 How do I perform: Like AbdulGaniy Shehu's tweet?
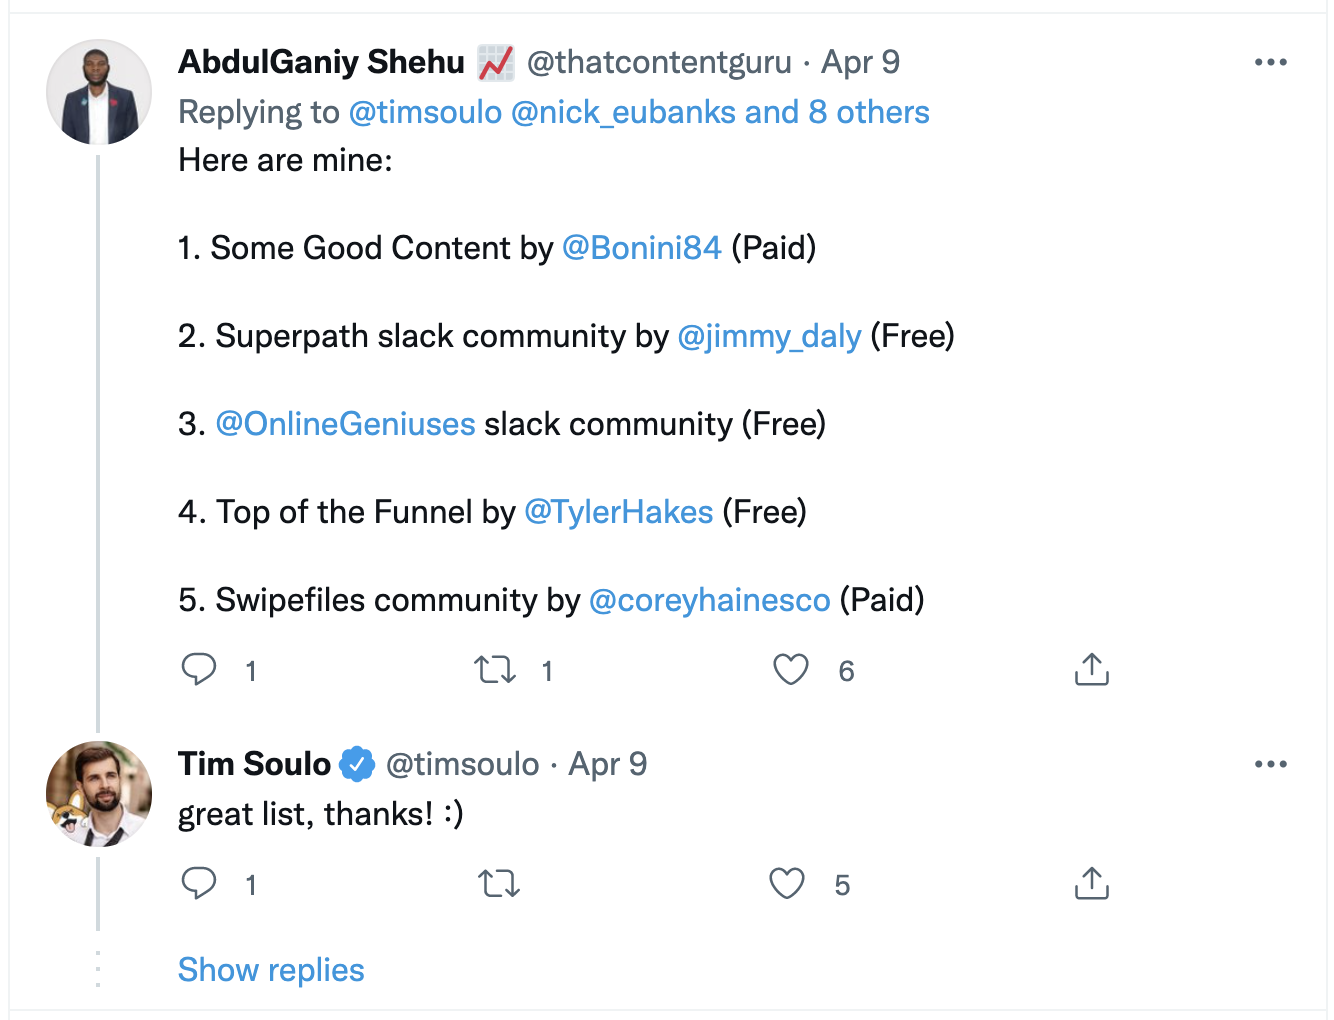coord(790,669)
